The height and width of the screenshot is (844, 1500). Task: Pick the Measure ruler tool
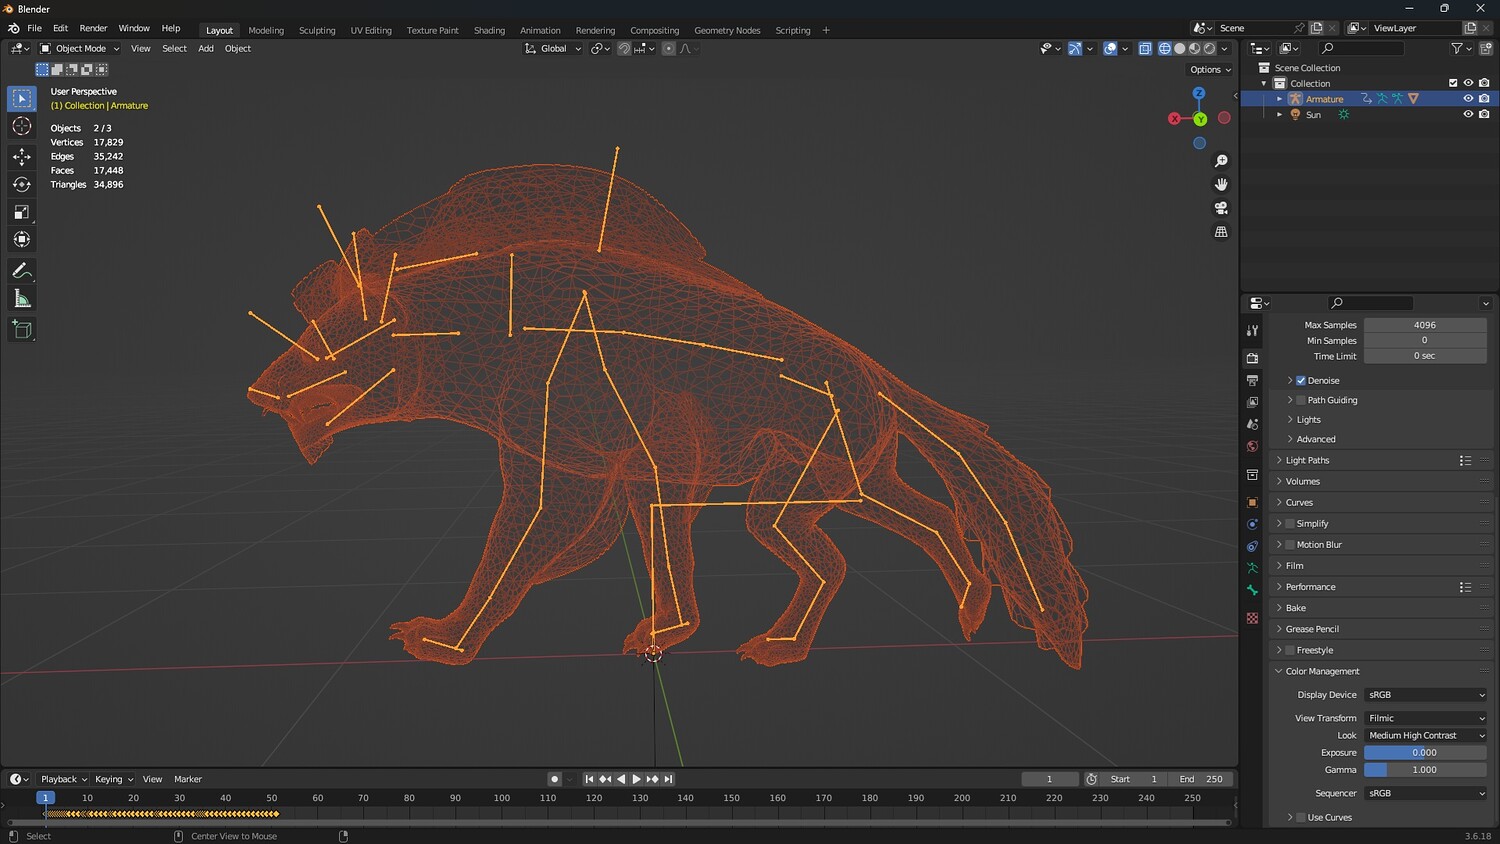[x=21, y=299]
